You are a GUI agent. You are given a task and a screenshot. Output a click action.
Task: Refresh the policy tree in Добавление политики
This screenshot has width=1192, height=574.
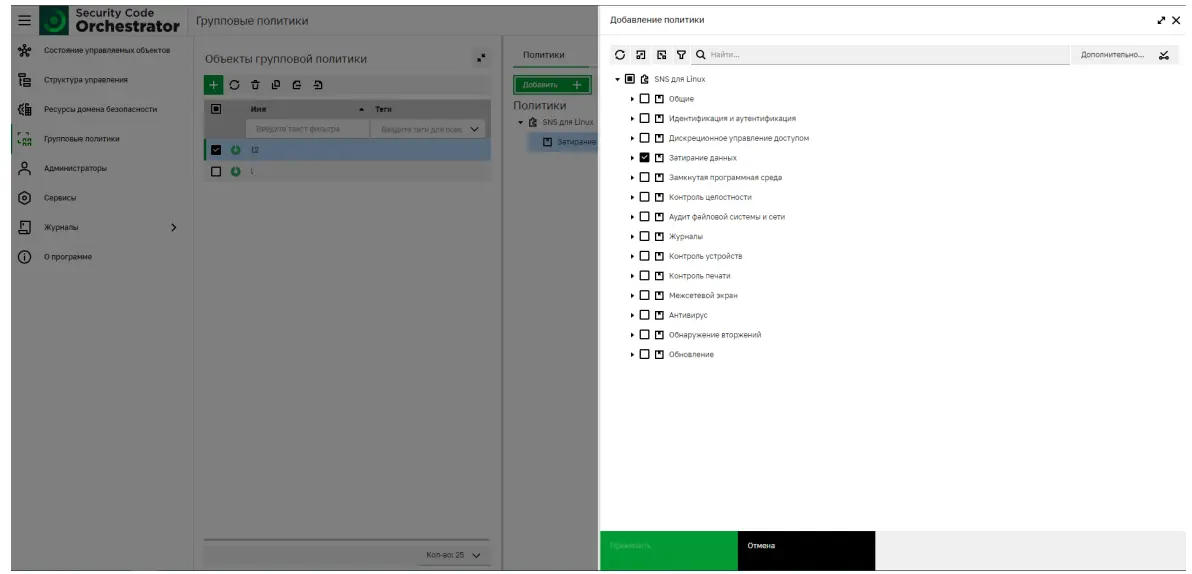coord(620,55)
